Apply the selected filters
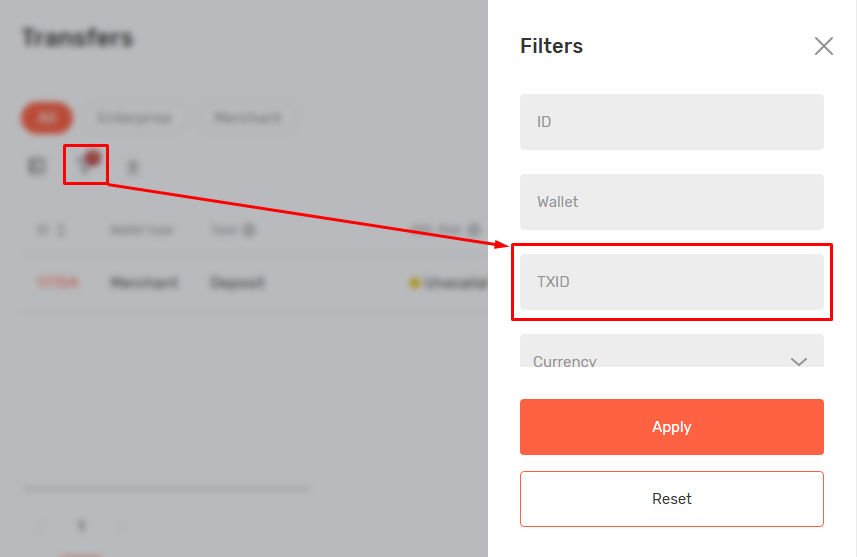Image resolution: width=857 pixels, height=557 pixels. pos(671,427)
